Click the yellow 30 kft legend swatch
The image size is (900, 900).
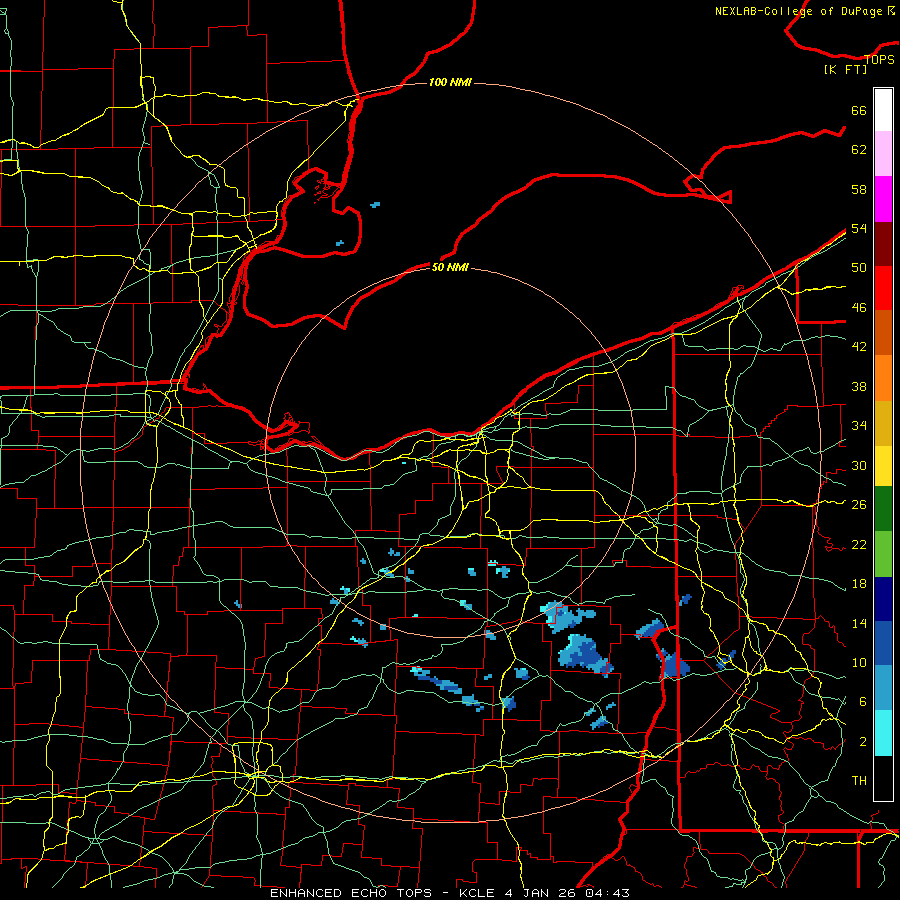coord(883,466)
